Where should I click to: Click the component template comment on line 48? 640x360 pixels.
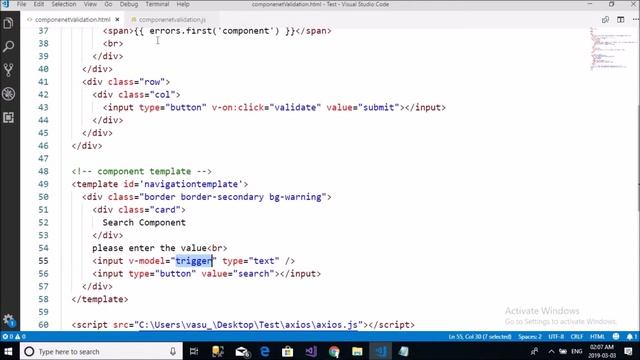142,171
